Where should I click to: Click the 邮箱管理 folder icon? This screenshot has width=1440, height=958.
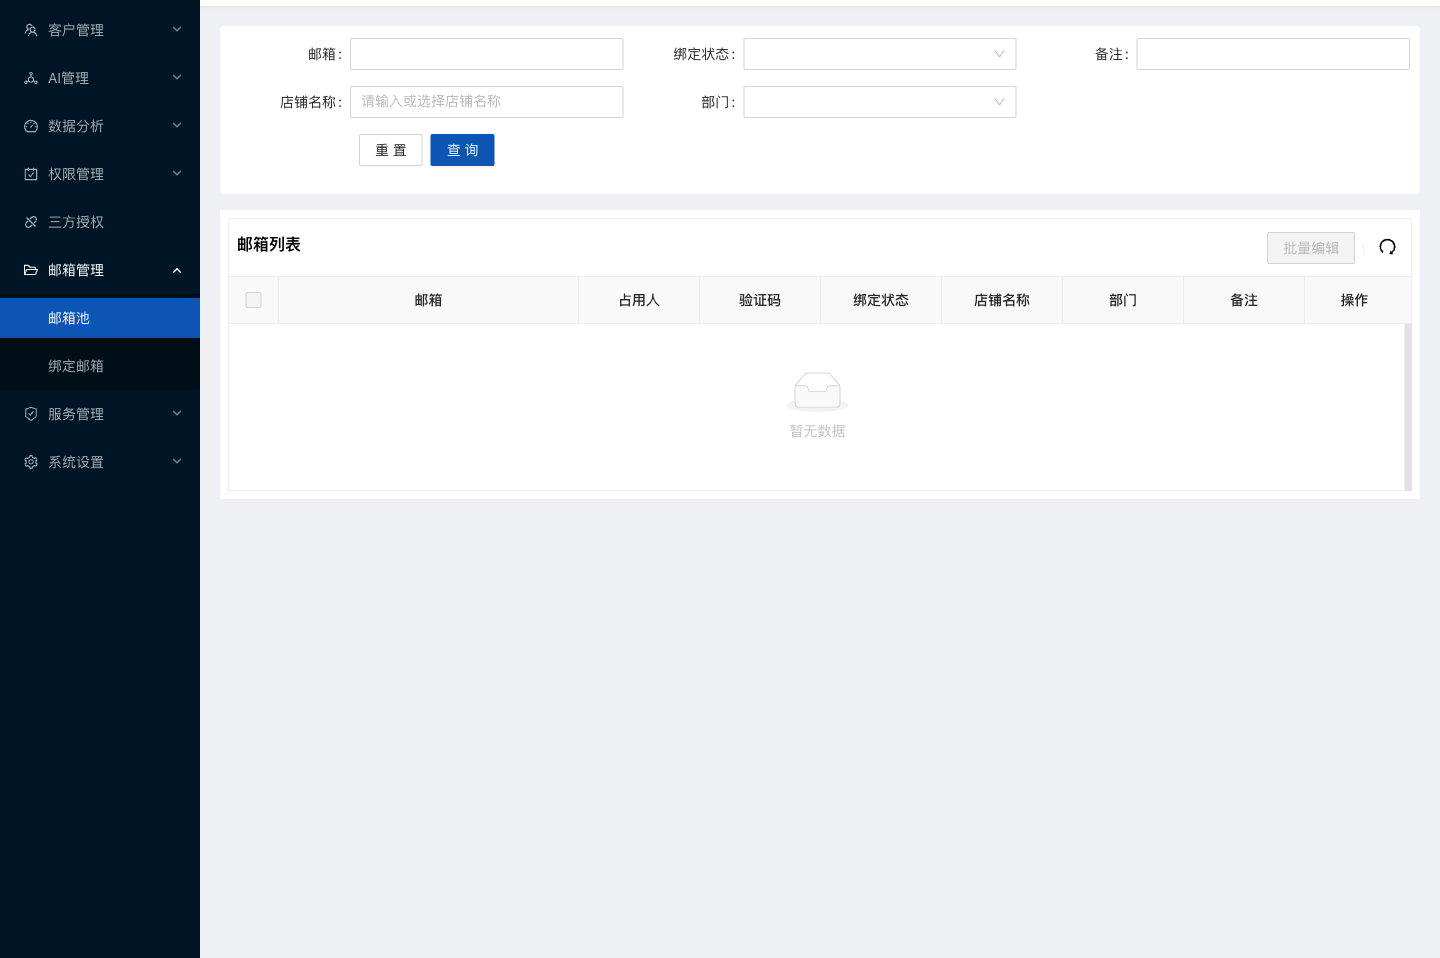click(31, 270)
